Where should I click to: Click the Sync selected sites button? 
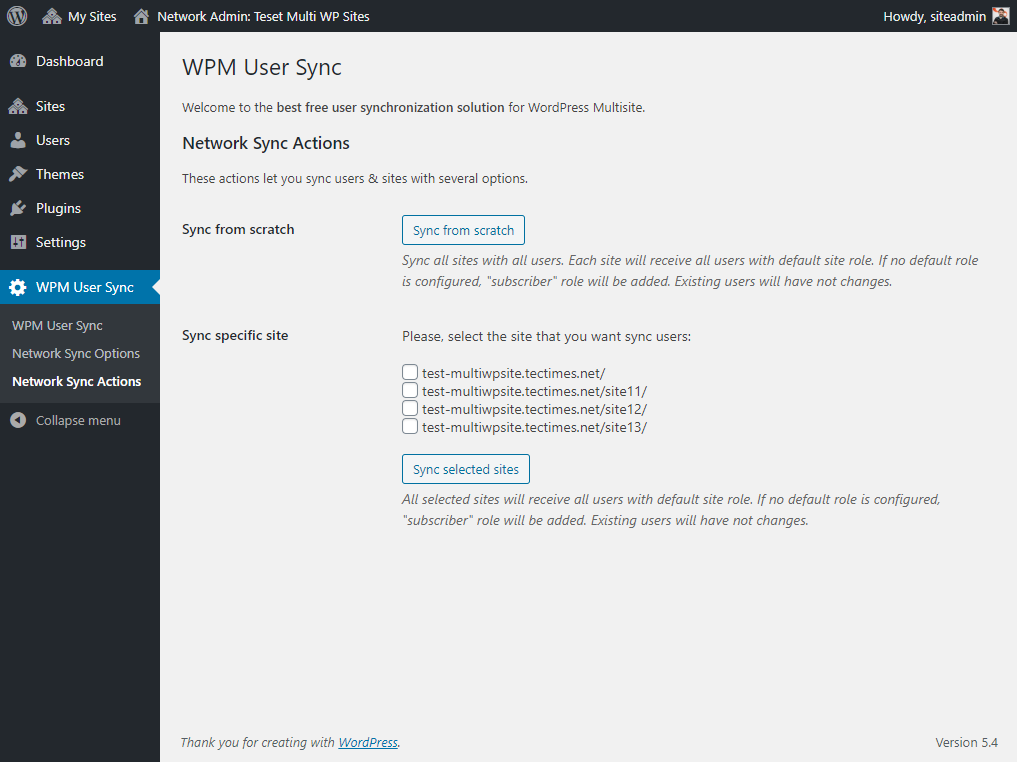(466, 469)
